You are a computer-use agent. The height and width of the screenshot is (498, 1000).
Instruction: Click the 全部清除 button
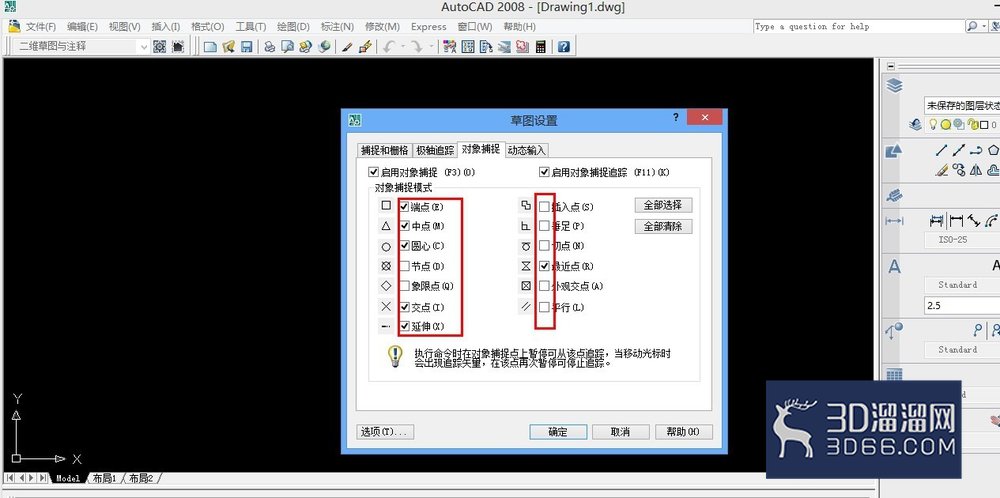663,226
